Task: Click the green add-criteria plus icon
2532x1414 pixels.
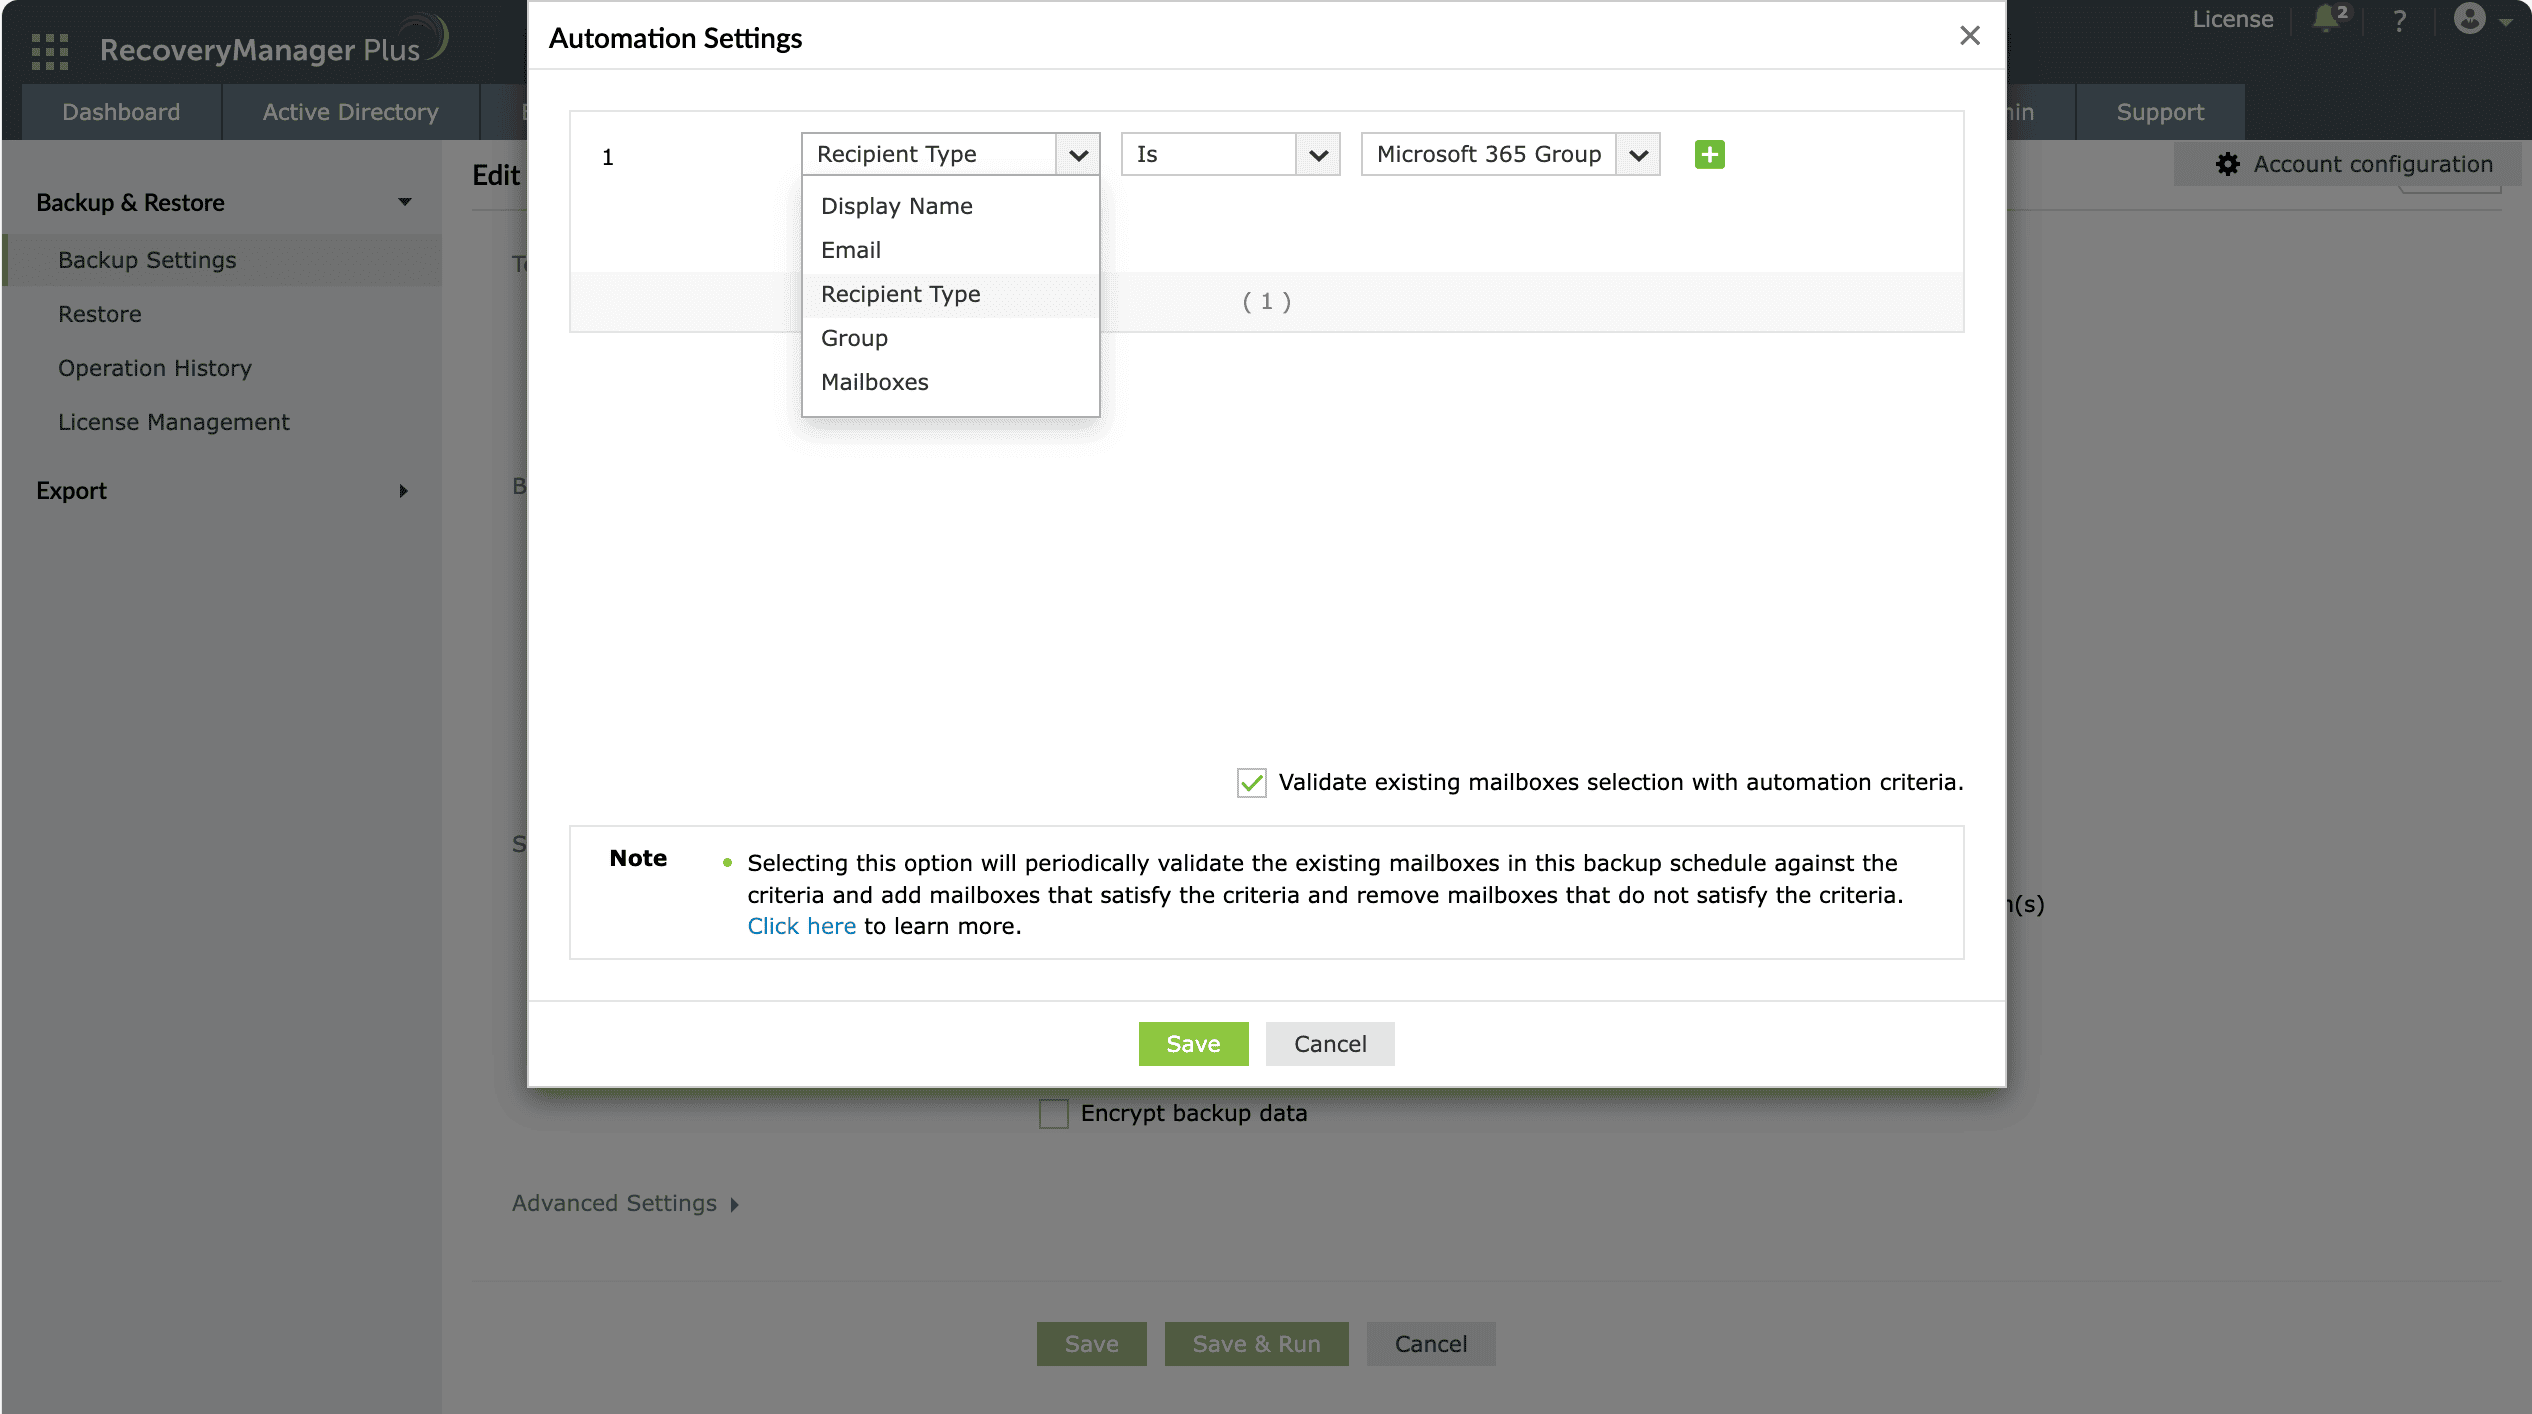Action: 1709,155
